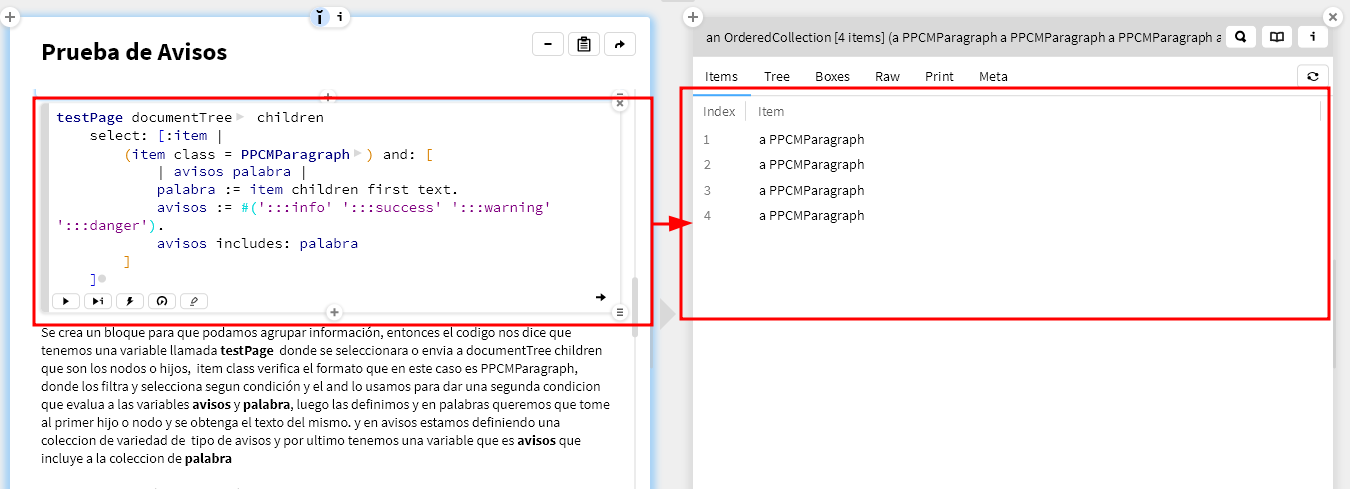Close the inspector pane
Image resolution: width=1350 pixels, height=489 pixels.
pos(1332,17)
